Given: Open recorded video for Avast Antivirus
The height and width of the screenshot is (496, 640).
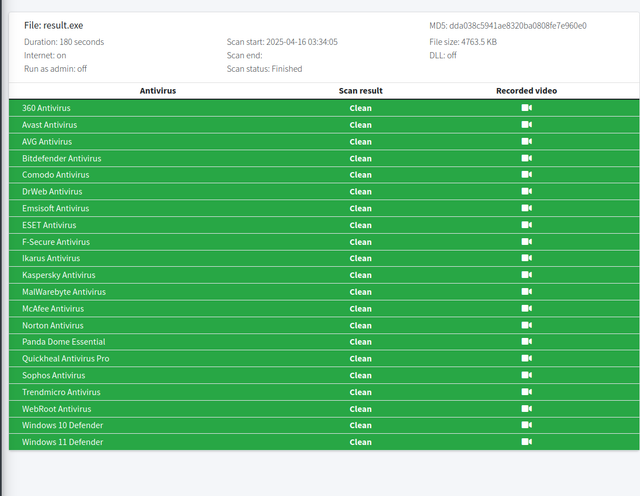Looking at the screenshot, I should [x=527, y=125].
